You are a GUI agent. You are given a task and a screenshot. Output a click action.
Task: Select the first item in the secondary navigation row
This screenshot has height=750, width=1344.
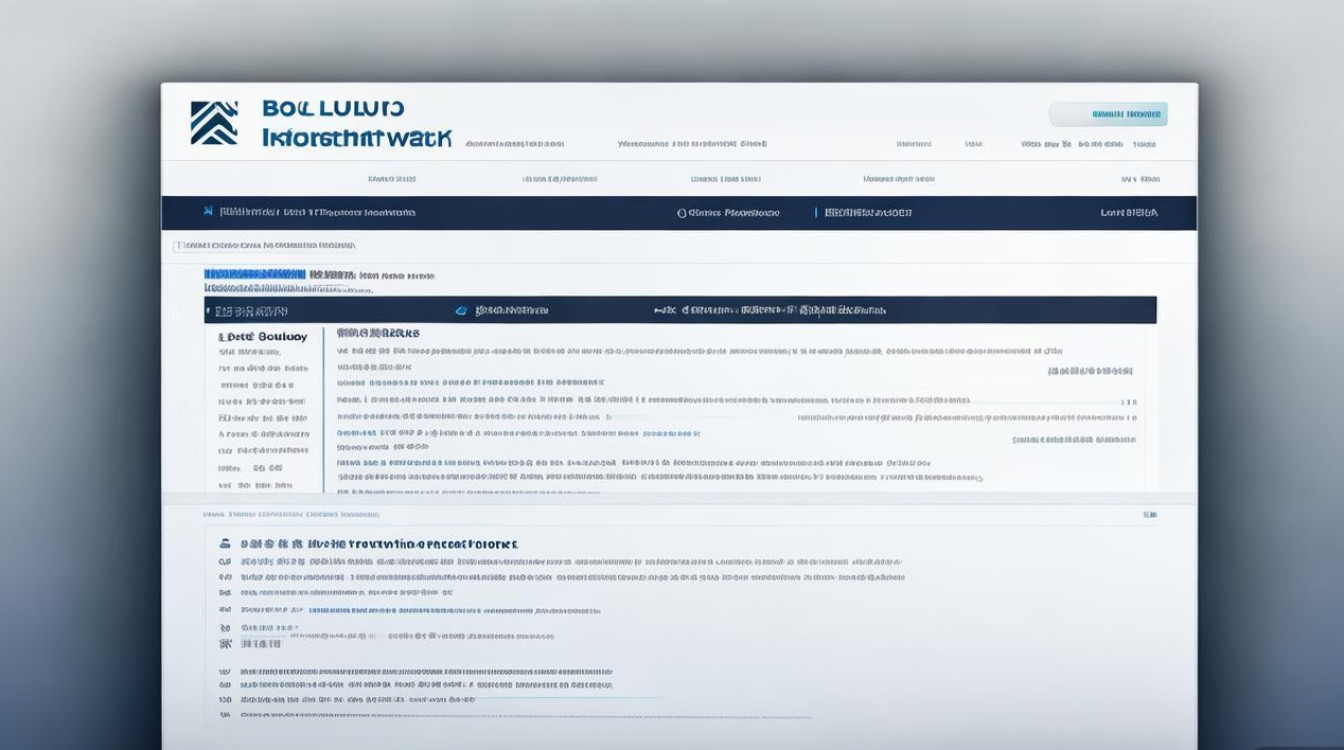point(391,179)
